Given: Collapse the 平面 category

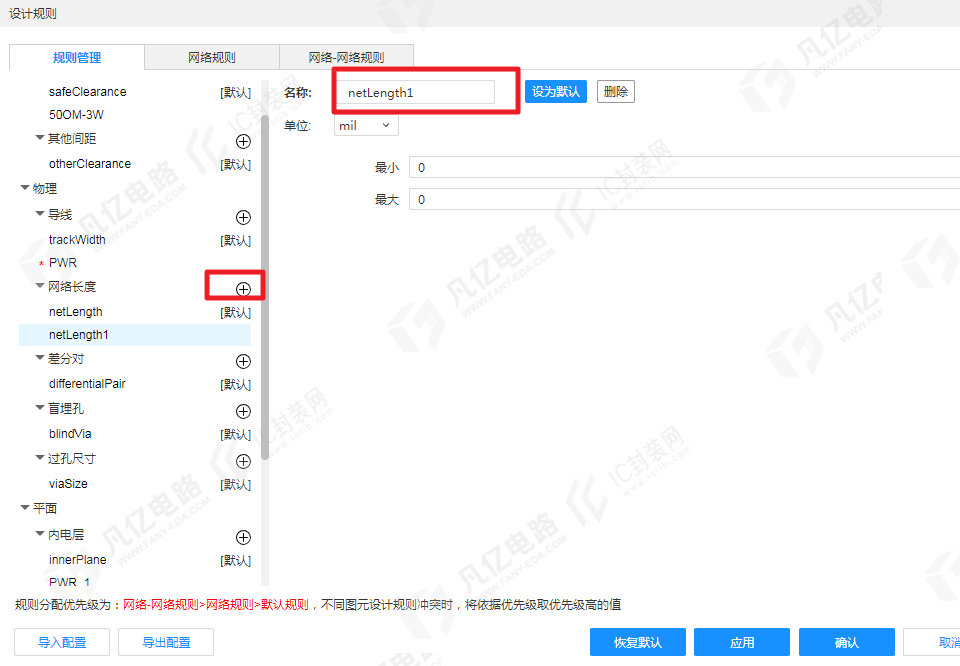Looking at the screenshot, I should point(25,507).
